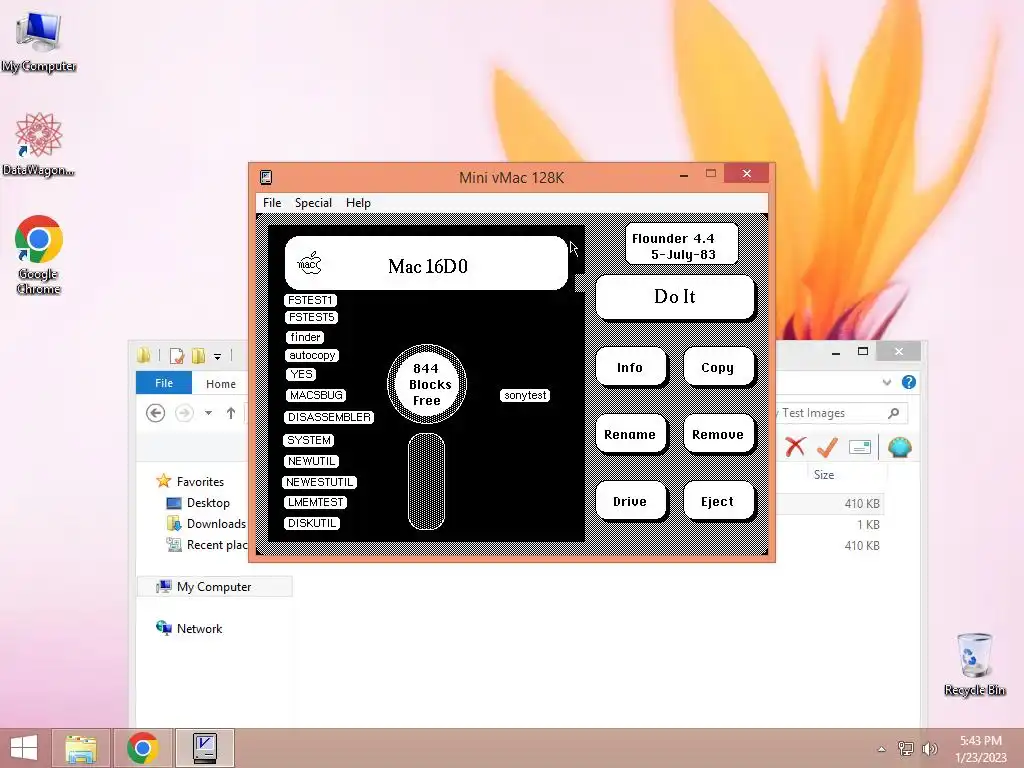Image resolution: width=1024 pixels, height=768 pixels.
Task: Open the DataWagon desktop shortcut
Action: tap(39, 144)
